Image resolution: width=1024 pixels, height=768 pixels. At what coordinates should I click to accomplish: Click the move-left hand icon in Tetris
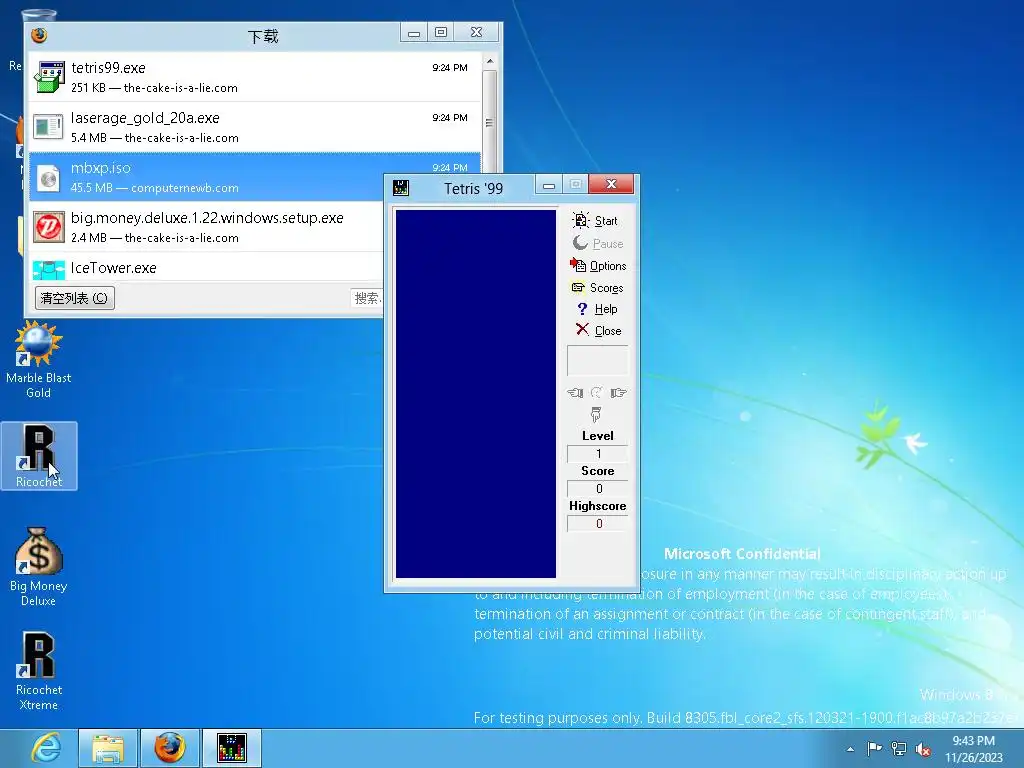pyautogui.click(x=575, y=392)
